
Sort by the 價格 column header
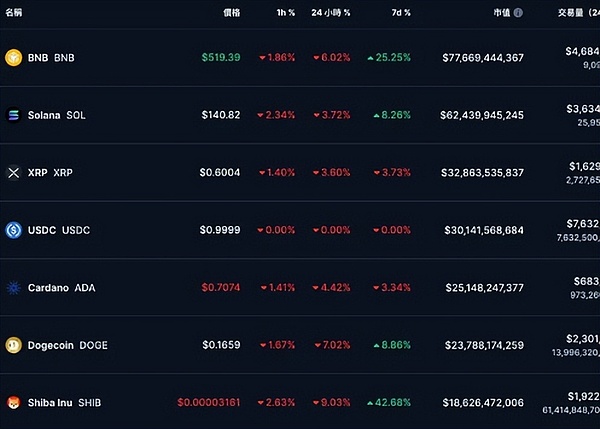(x=231, y=13)
